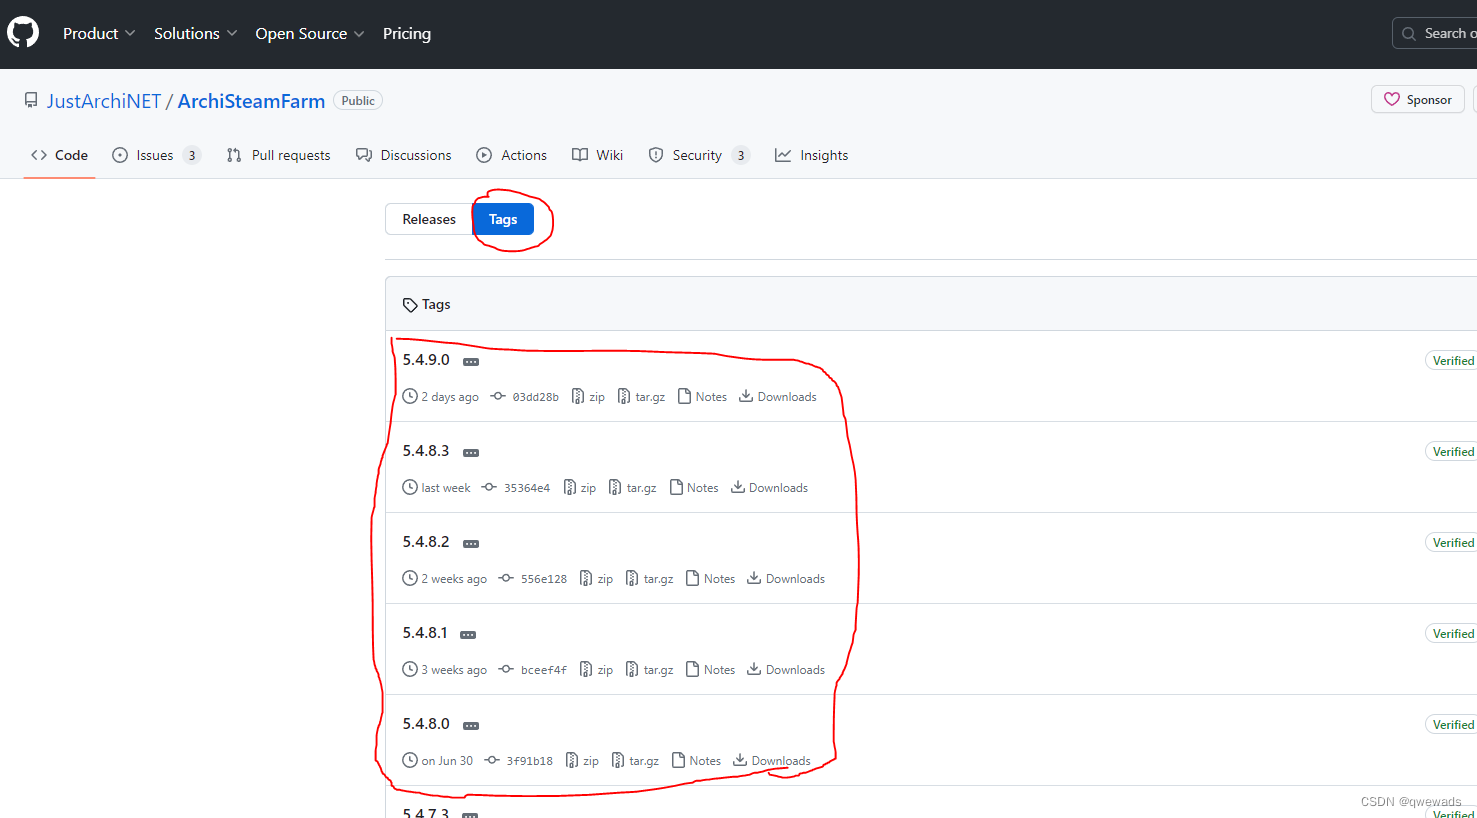Open the Notes for tag 5.4.9.0
Viewport: 1477px width, 818px height.
point(702,397)
